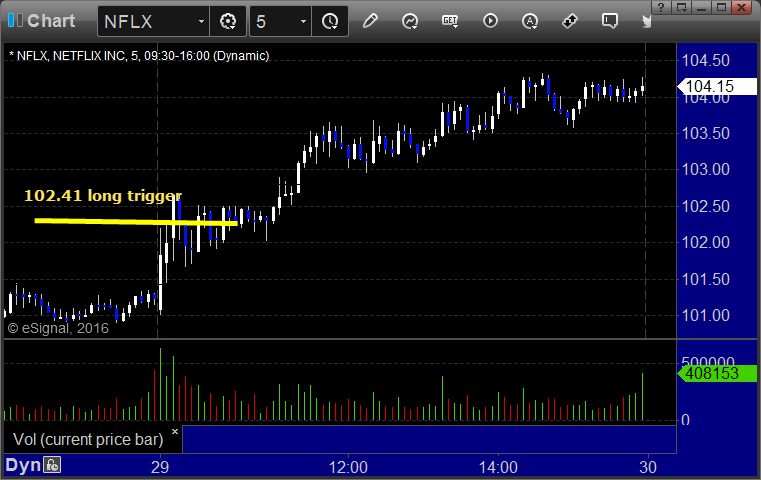Viewport: 761px width, 480px height.
Task: Click the 14:00 time axis label
Action: tap(498, 467)
